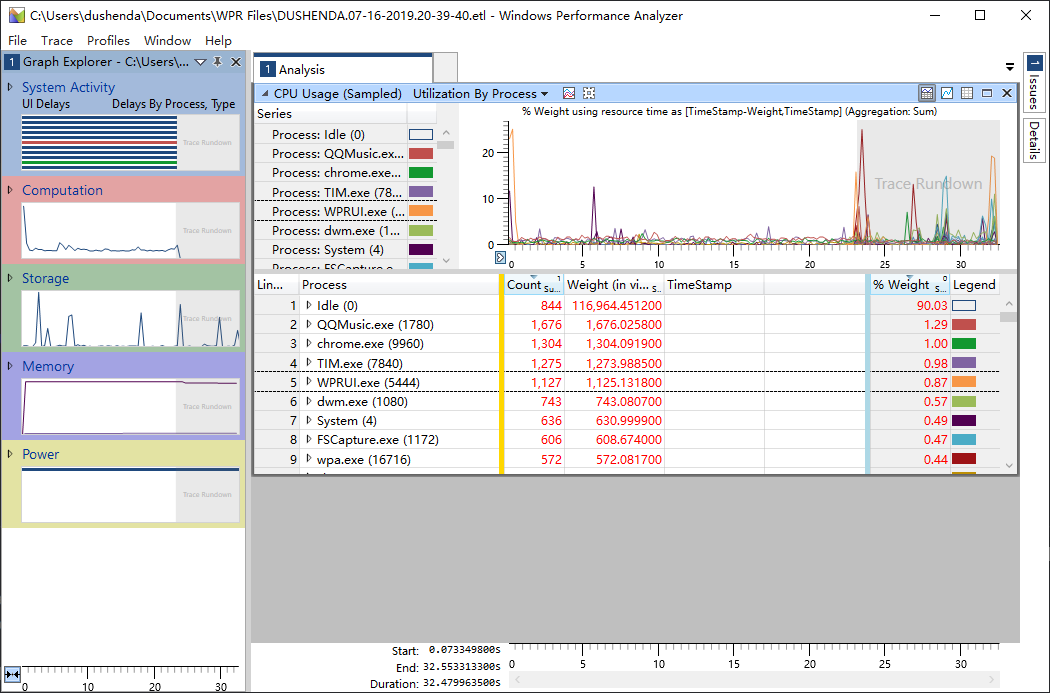
Task: Expand the QQMusic.exe (1780) process row
Action: pyautogui.click(x=309, y=325)
